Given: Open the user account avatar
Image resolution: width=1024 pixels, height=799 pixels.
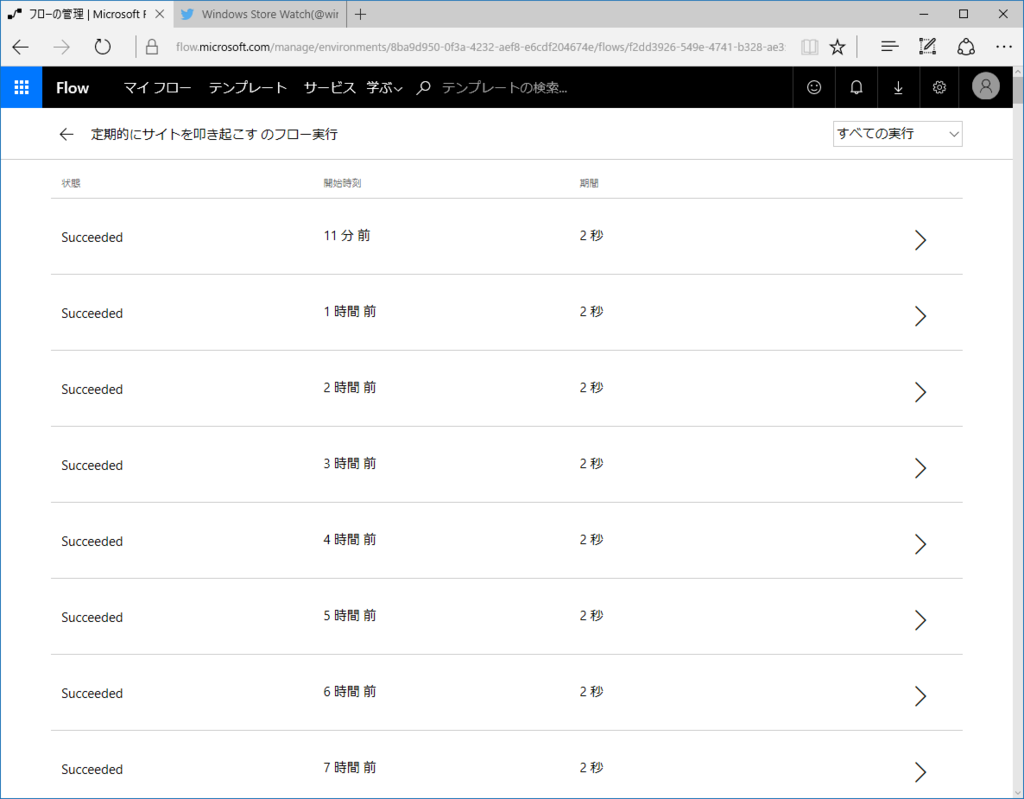Looking at the screenshot, I should click(x=985, y=86).
